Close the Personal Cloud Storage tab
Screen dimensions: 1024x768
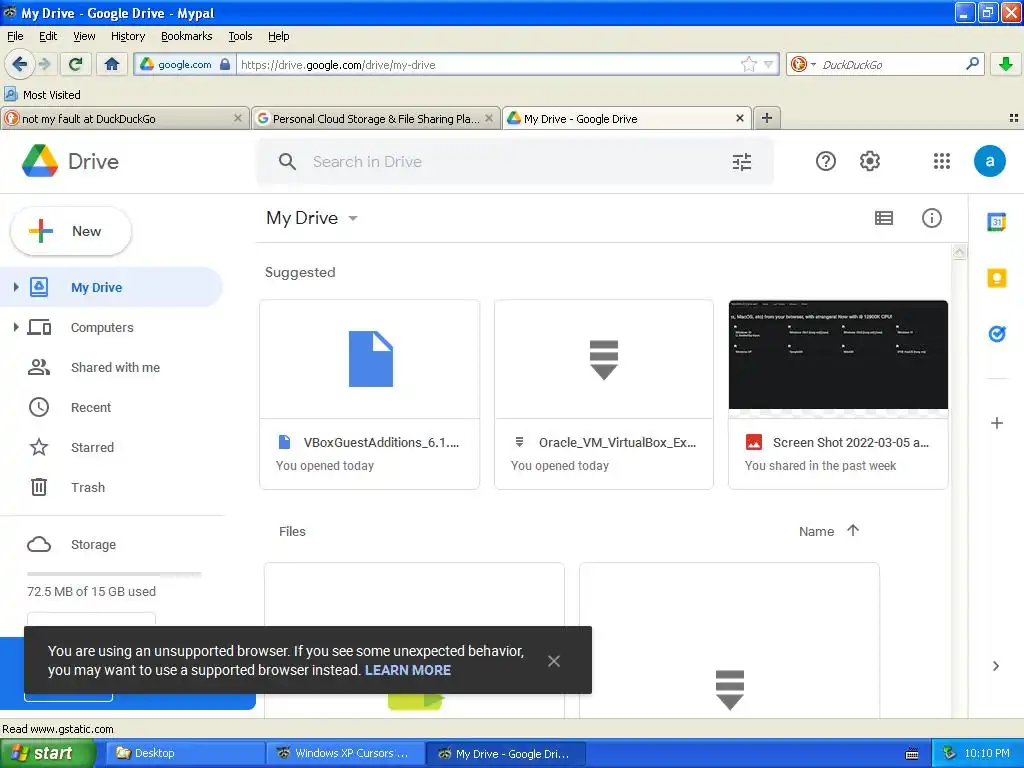488,118
